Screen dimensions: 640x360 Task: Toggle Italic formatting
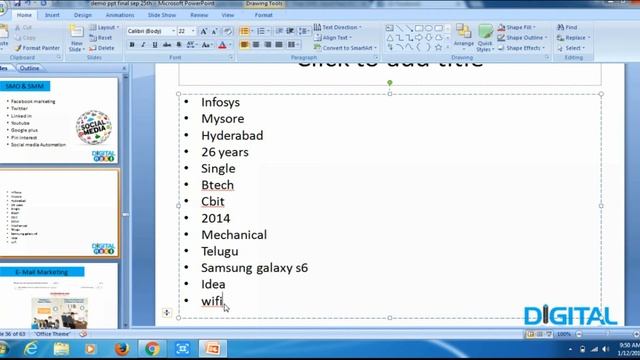[x=143, y=45]
